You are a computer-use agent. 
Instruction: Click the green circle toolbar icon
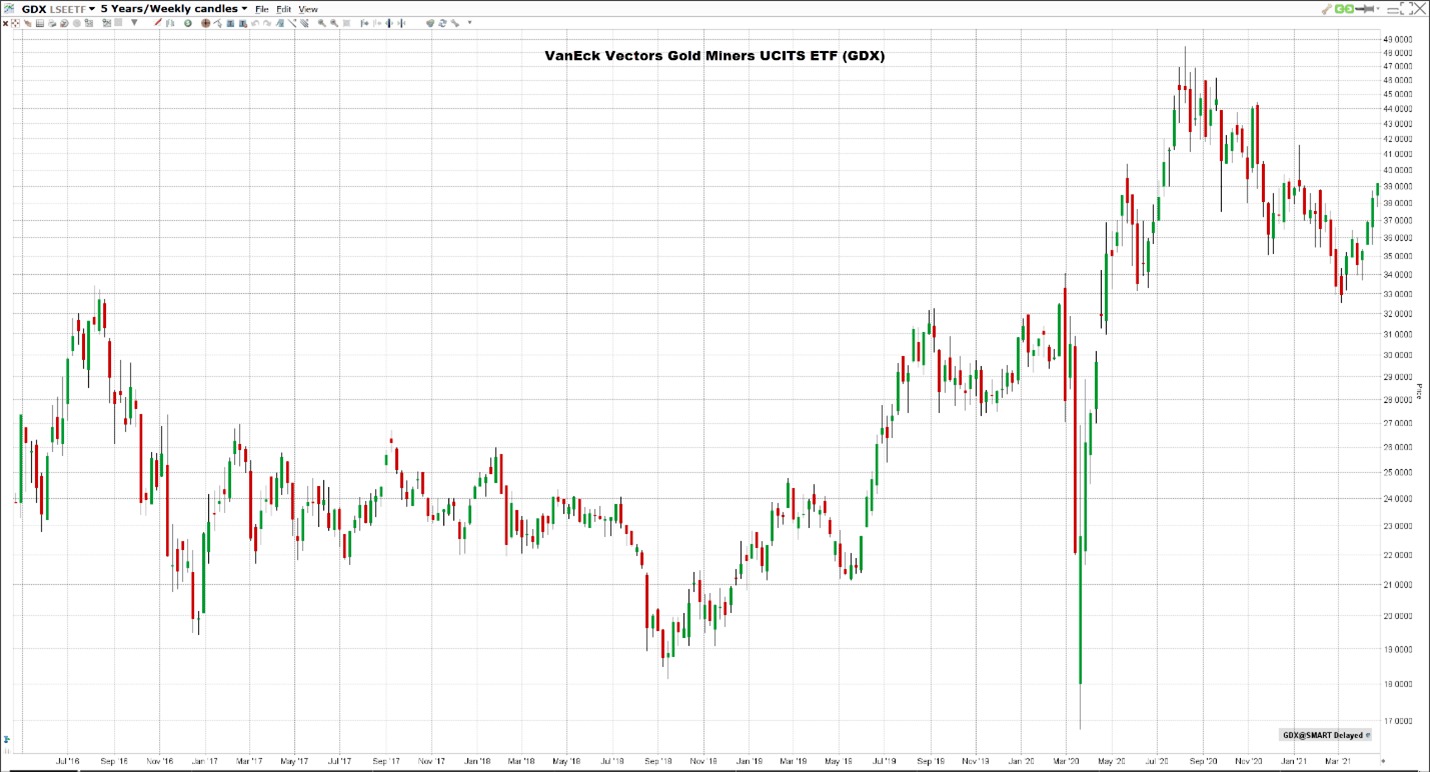click(x=188, y=23)
